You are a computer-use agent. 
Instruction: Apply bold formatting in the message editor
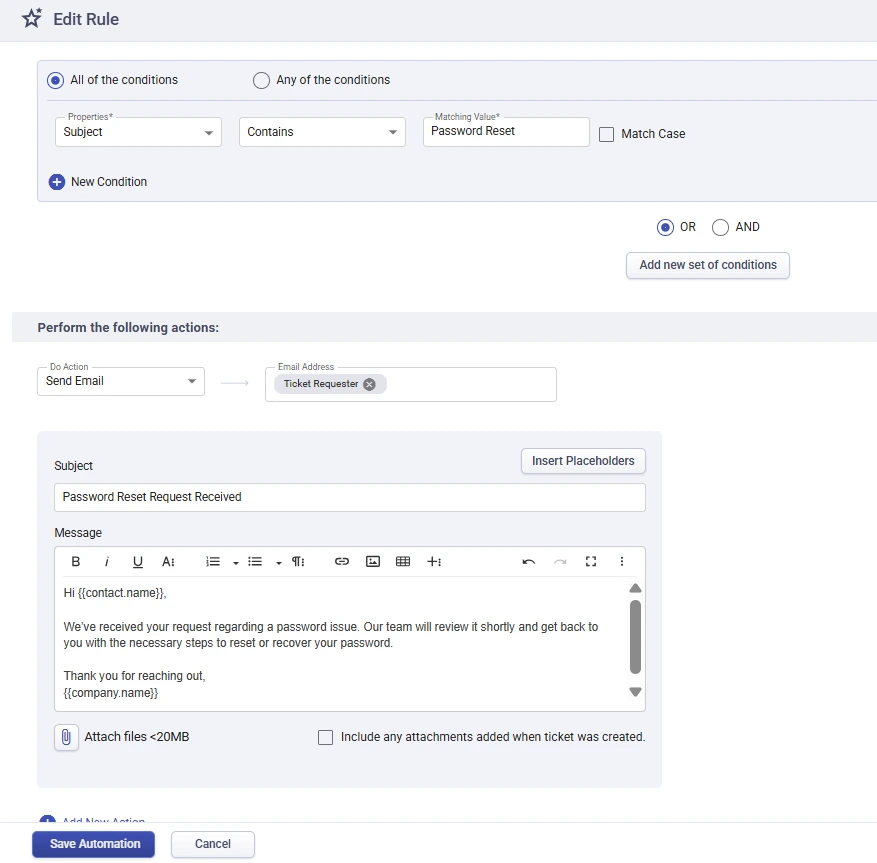[x=75, y=561]
